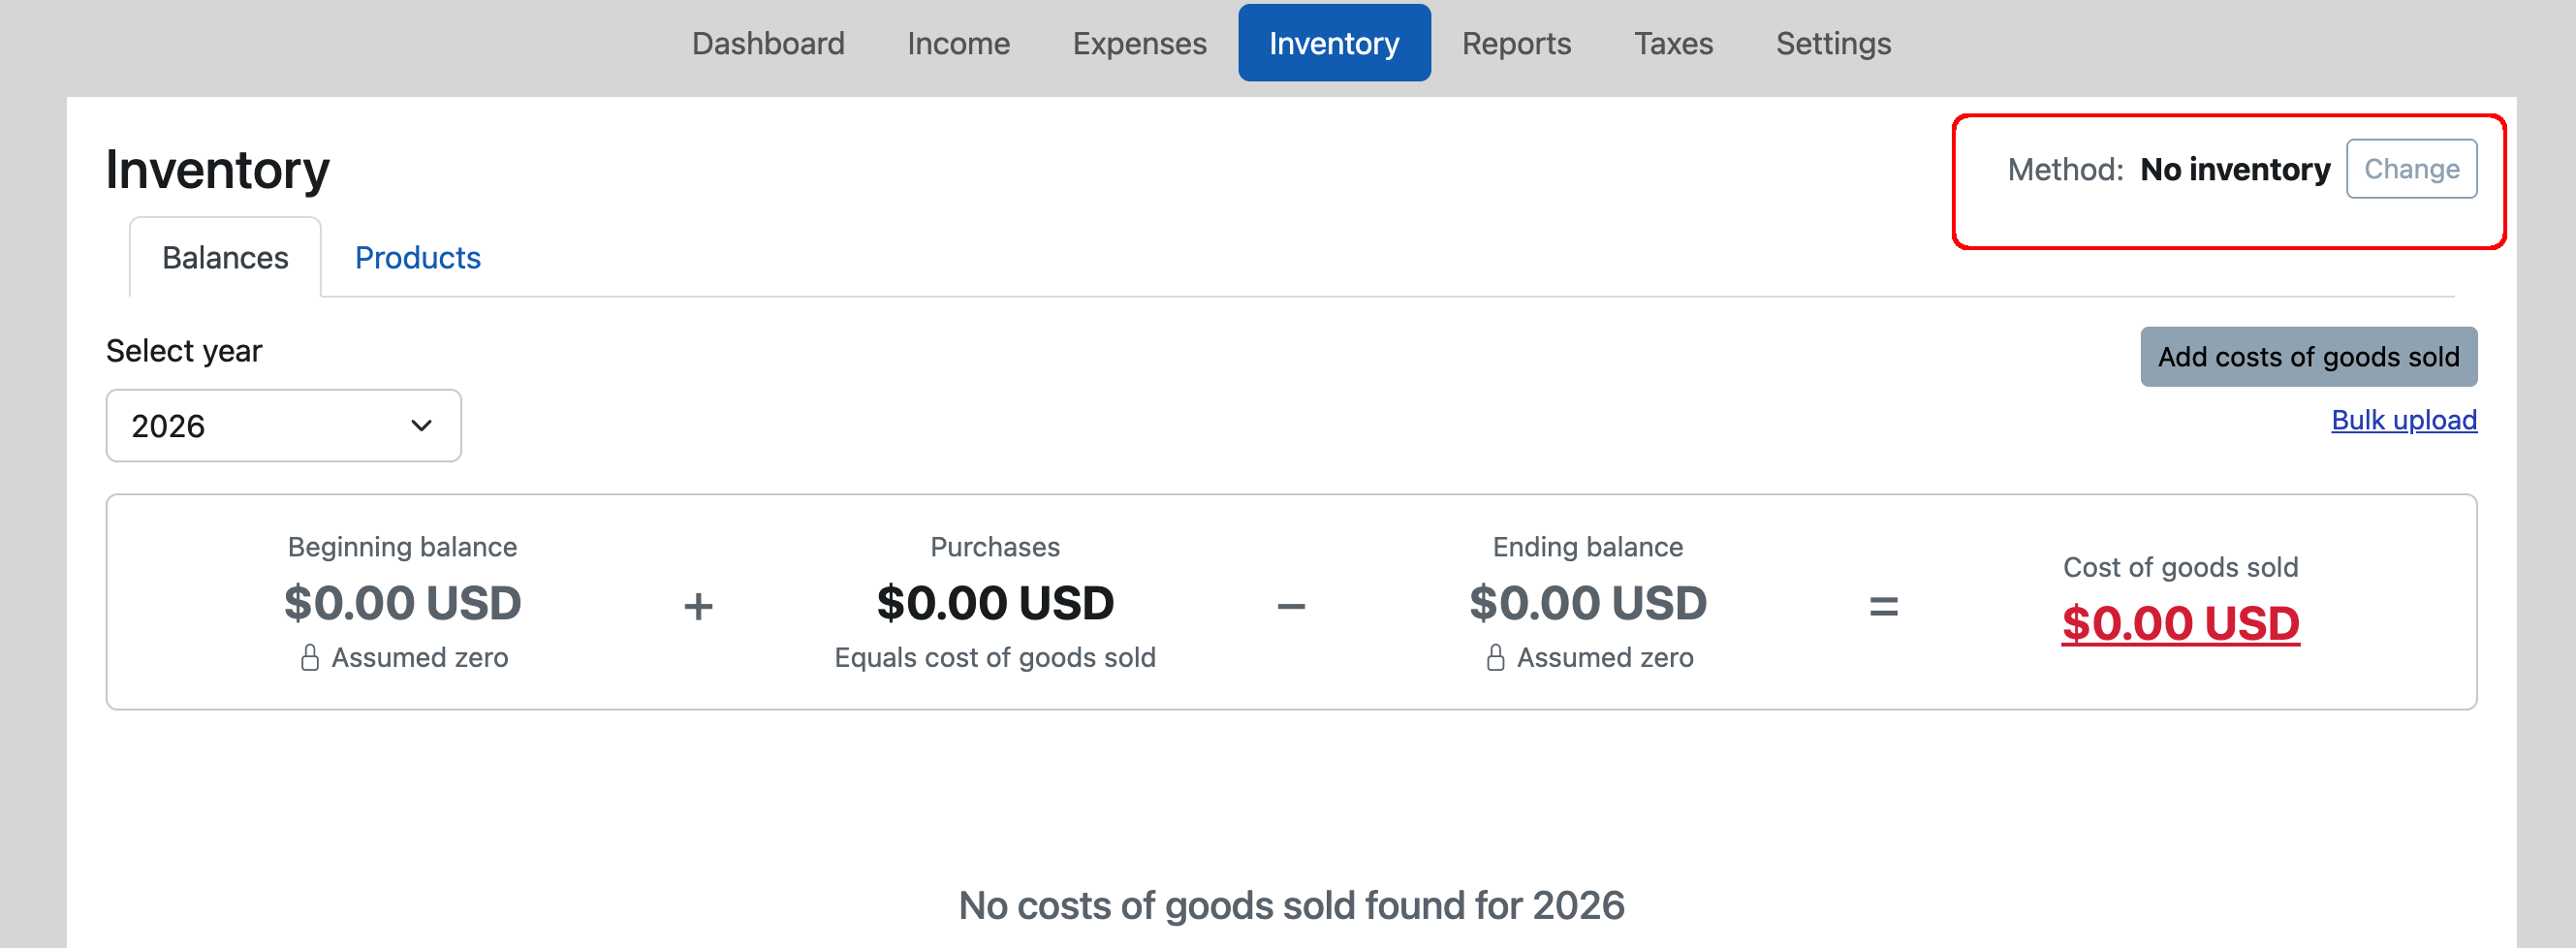Open Settings from the top navigation
The image size is (2576, 948).
click(1833, 44)
